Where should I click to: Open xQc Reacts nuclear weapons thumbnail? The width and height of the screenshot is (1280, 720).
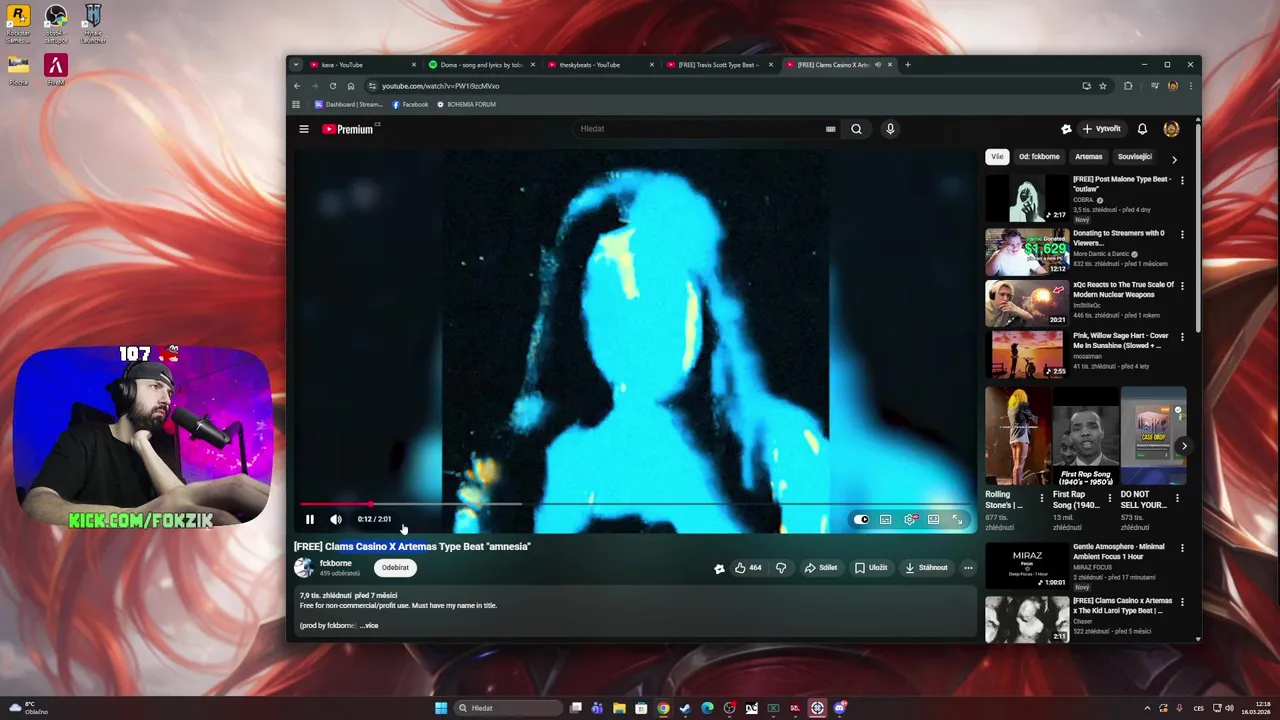[x=1027, y=303]
